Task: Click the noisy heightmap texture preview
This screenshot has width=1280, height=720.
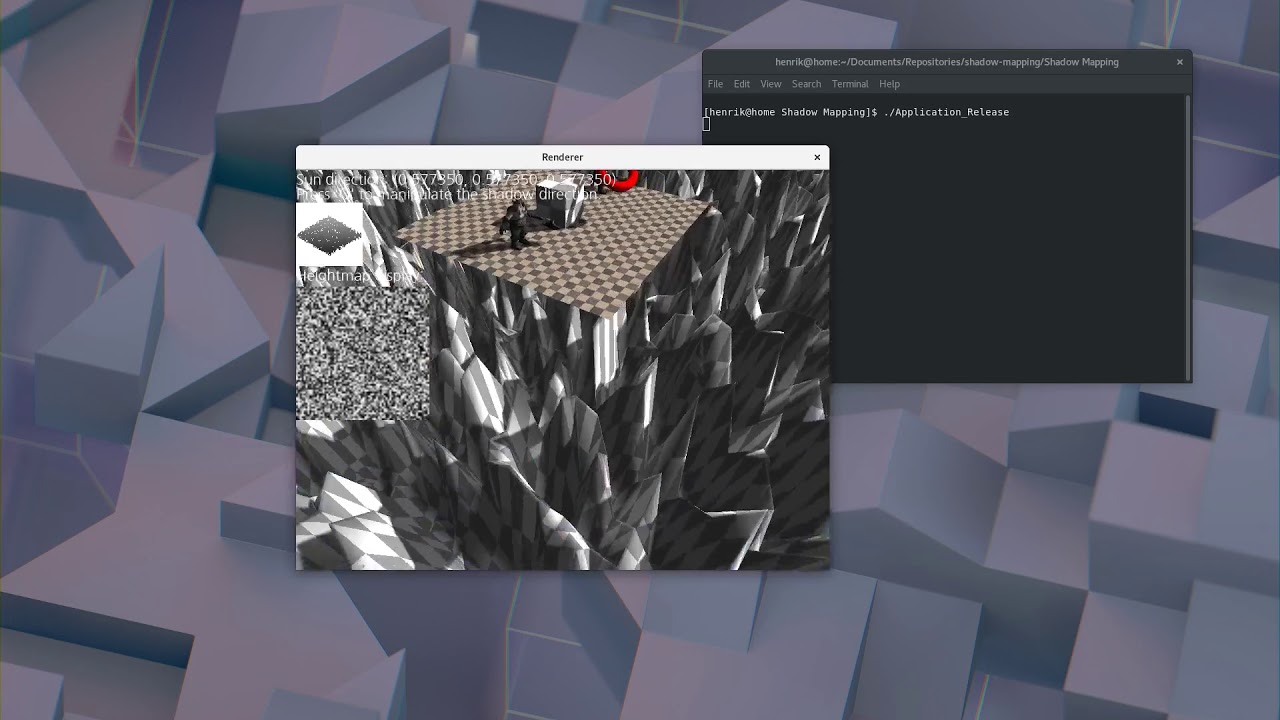Action: click(363, 352)
